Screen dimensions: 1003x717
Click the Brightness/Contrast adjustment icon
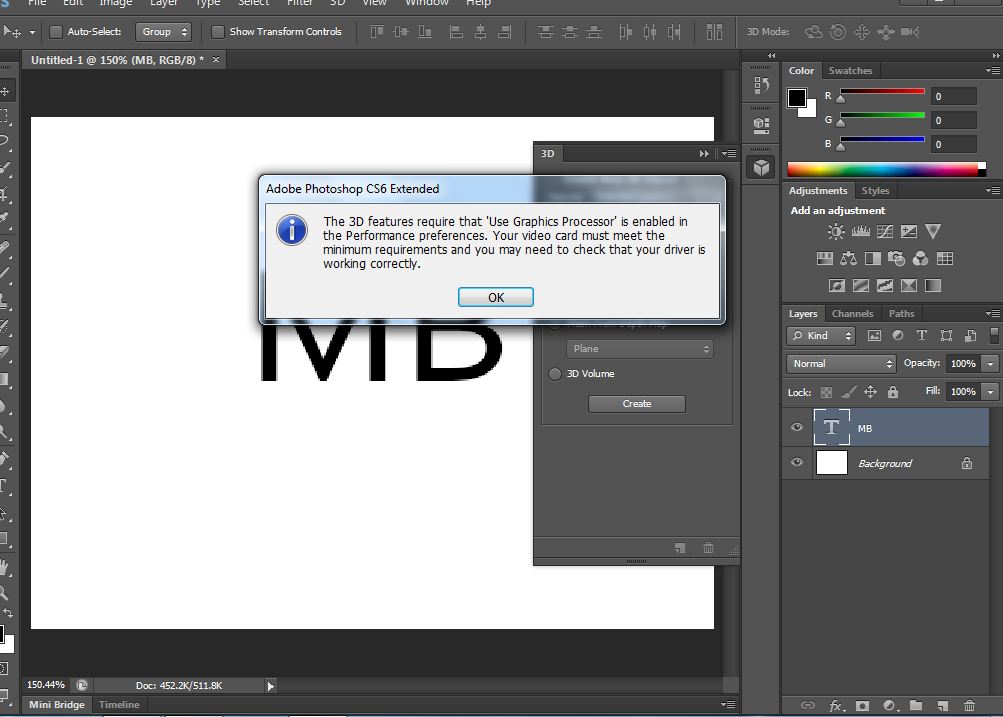point(835,232)
